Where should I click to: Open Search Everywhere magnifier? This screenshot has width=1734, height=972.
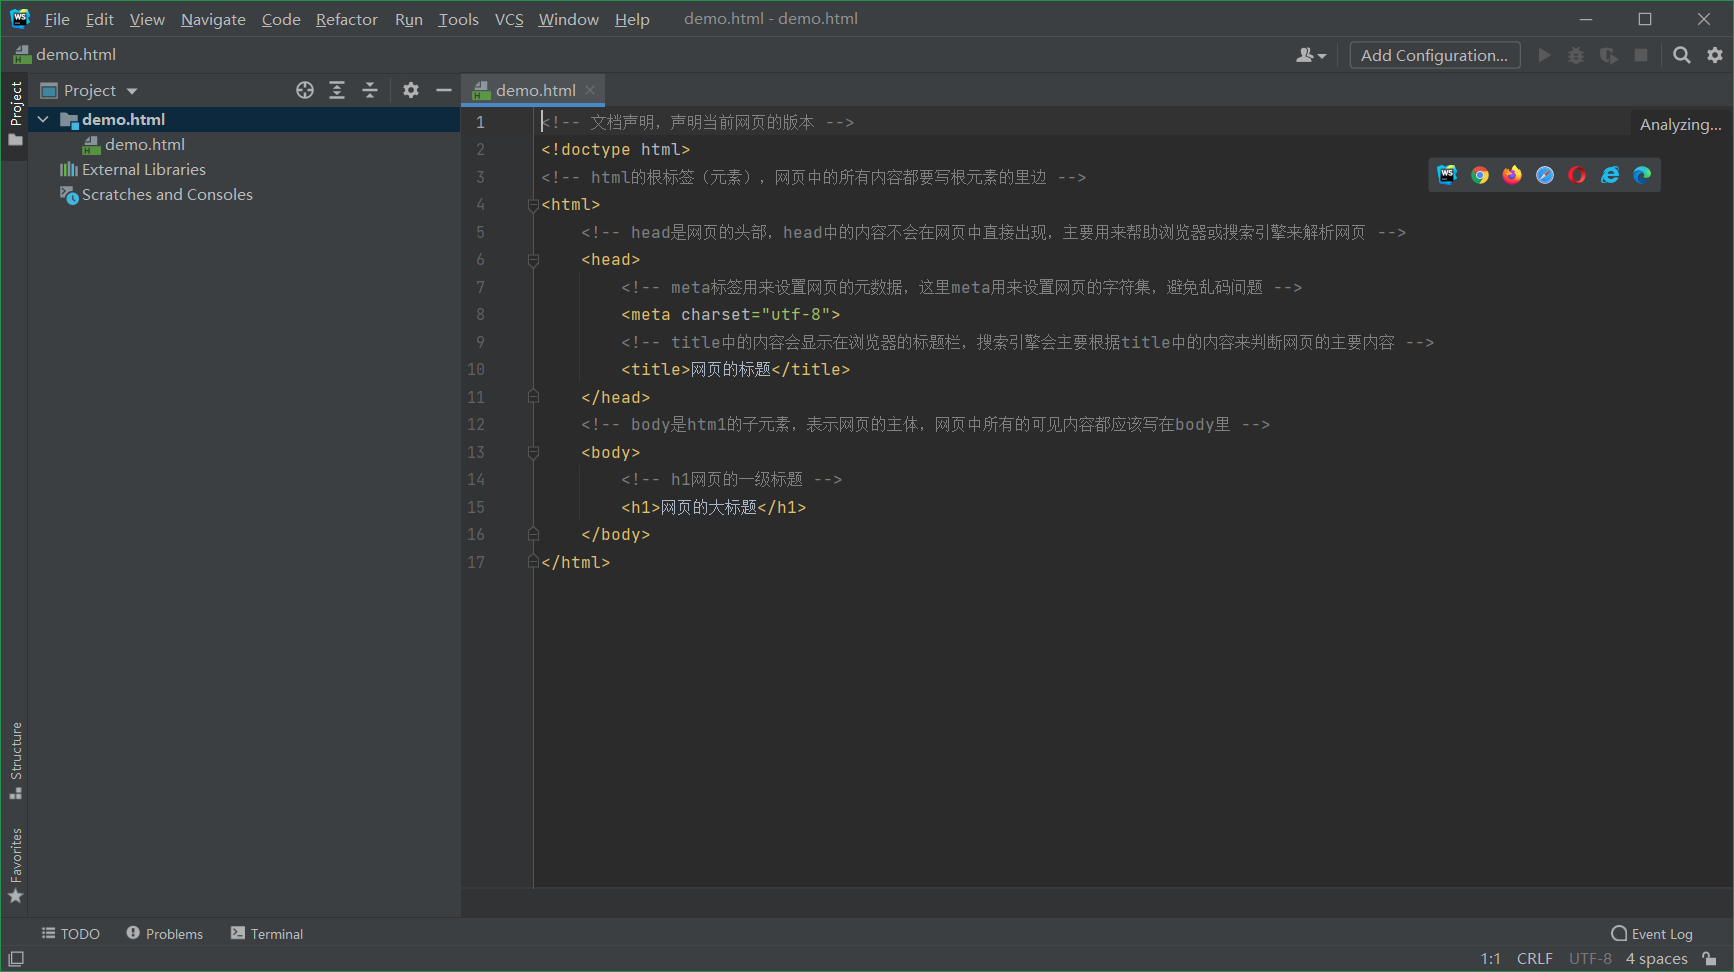[x=1682, y=55]
